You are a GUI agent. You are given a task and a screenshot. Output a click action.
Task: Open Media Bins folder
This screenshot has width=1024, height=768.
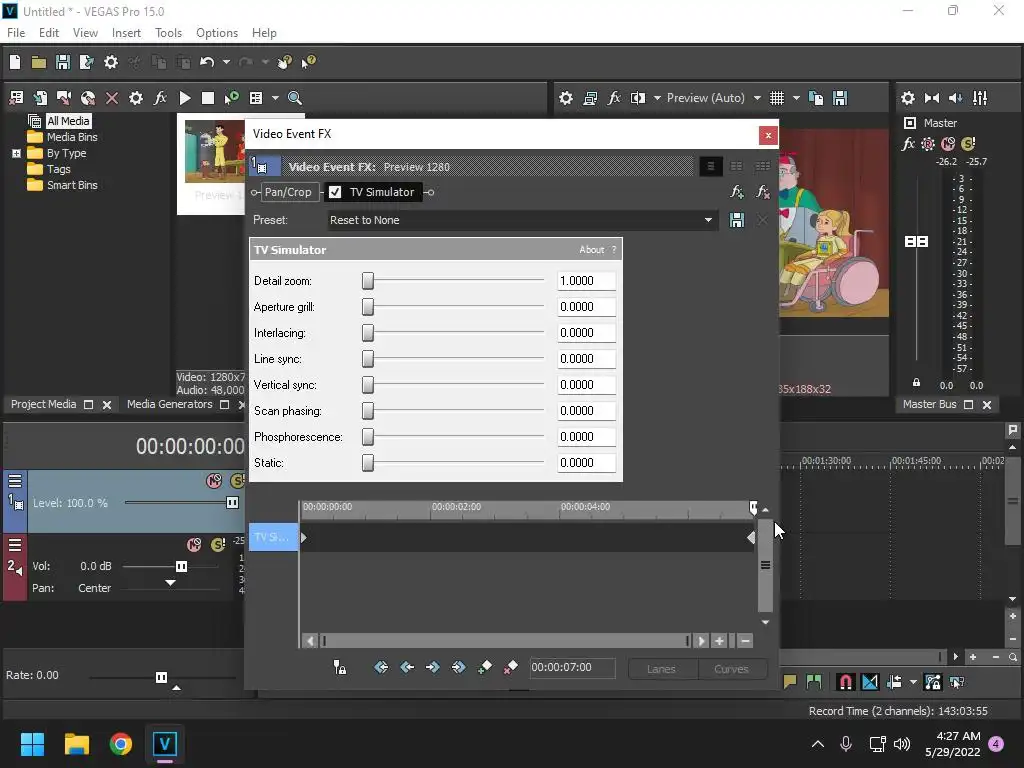pyautogui.click(x=72, y=137)
